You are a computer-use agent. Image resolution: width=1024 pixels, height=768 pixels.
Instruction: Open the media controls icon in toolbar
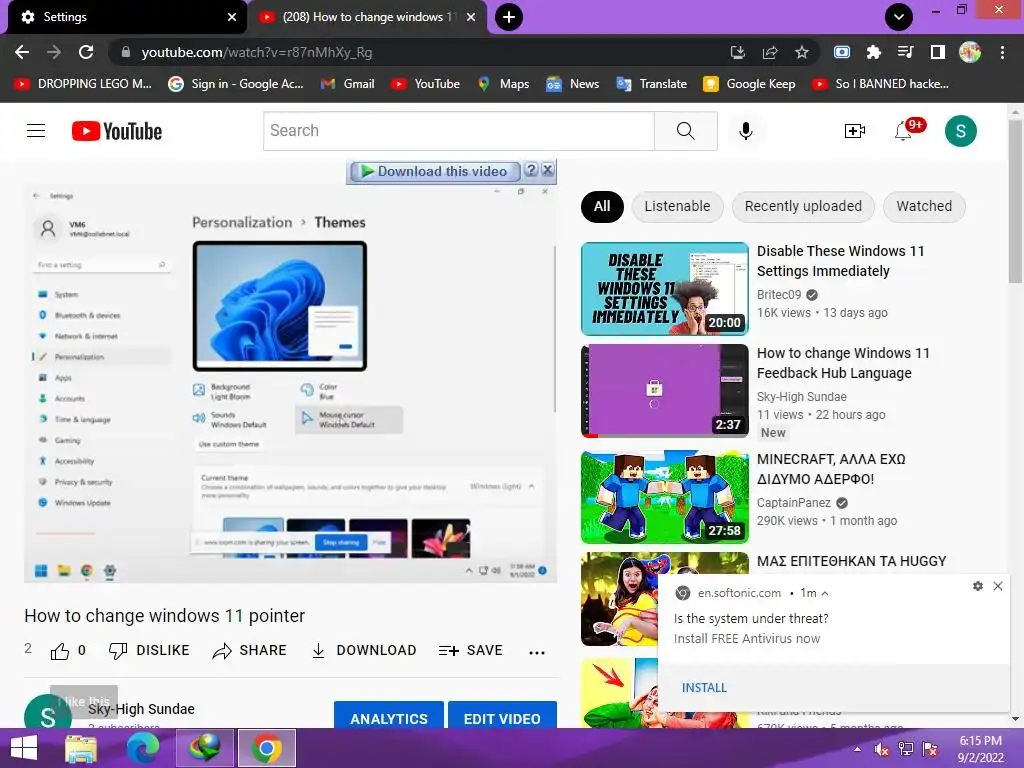[905, 52]
